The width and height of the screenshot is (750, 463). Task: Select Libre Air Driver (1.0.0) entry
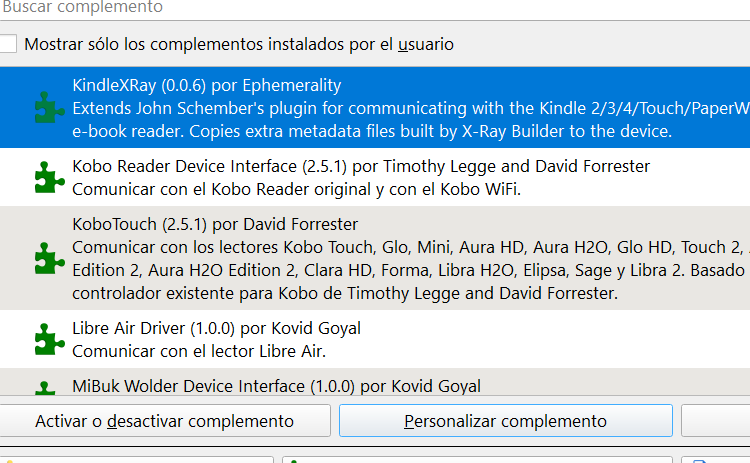click(216, 328)
